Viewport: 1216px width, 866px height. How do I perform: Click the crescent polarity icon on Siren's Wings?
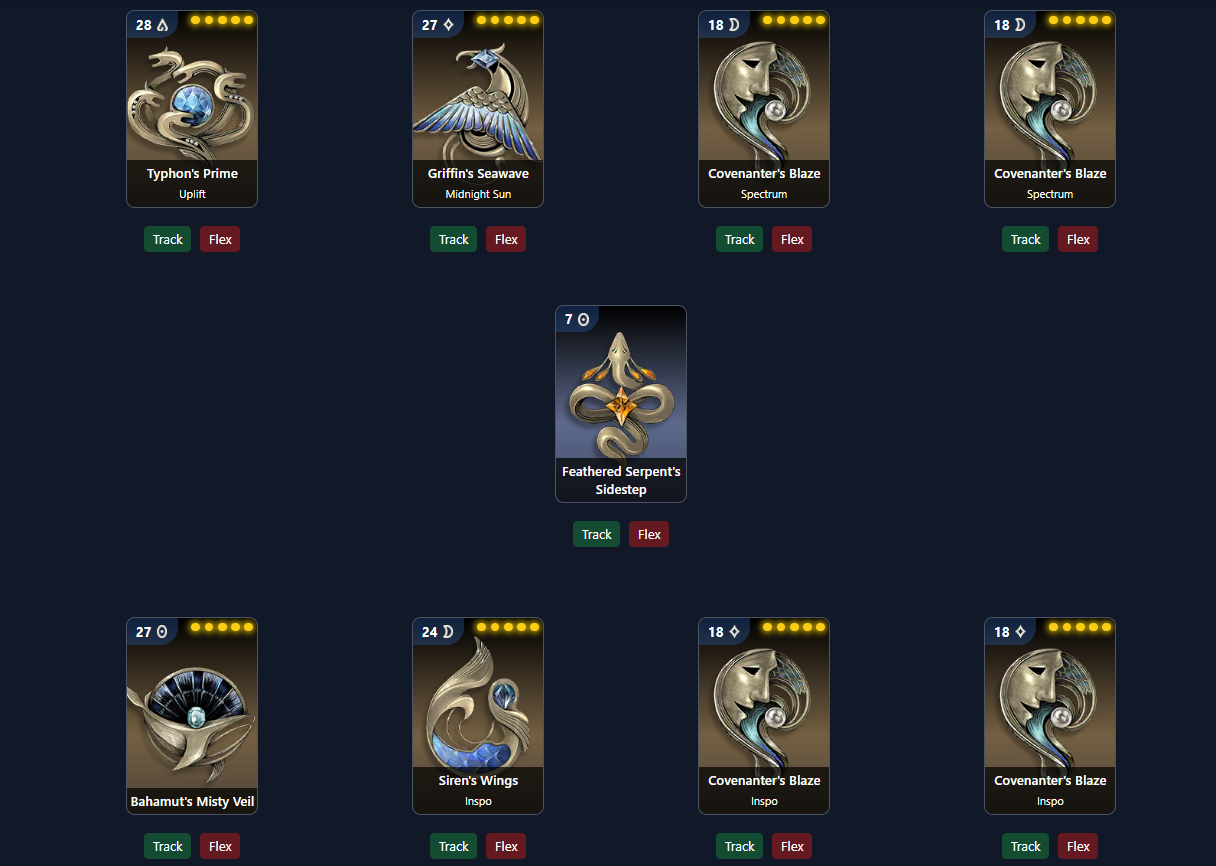[x=449, y=632]
